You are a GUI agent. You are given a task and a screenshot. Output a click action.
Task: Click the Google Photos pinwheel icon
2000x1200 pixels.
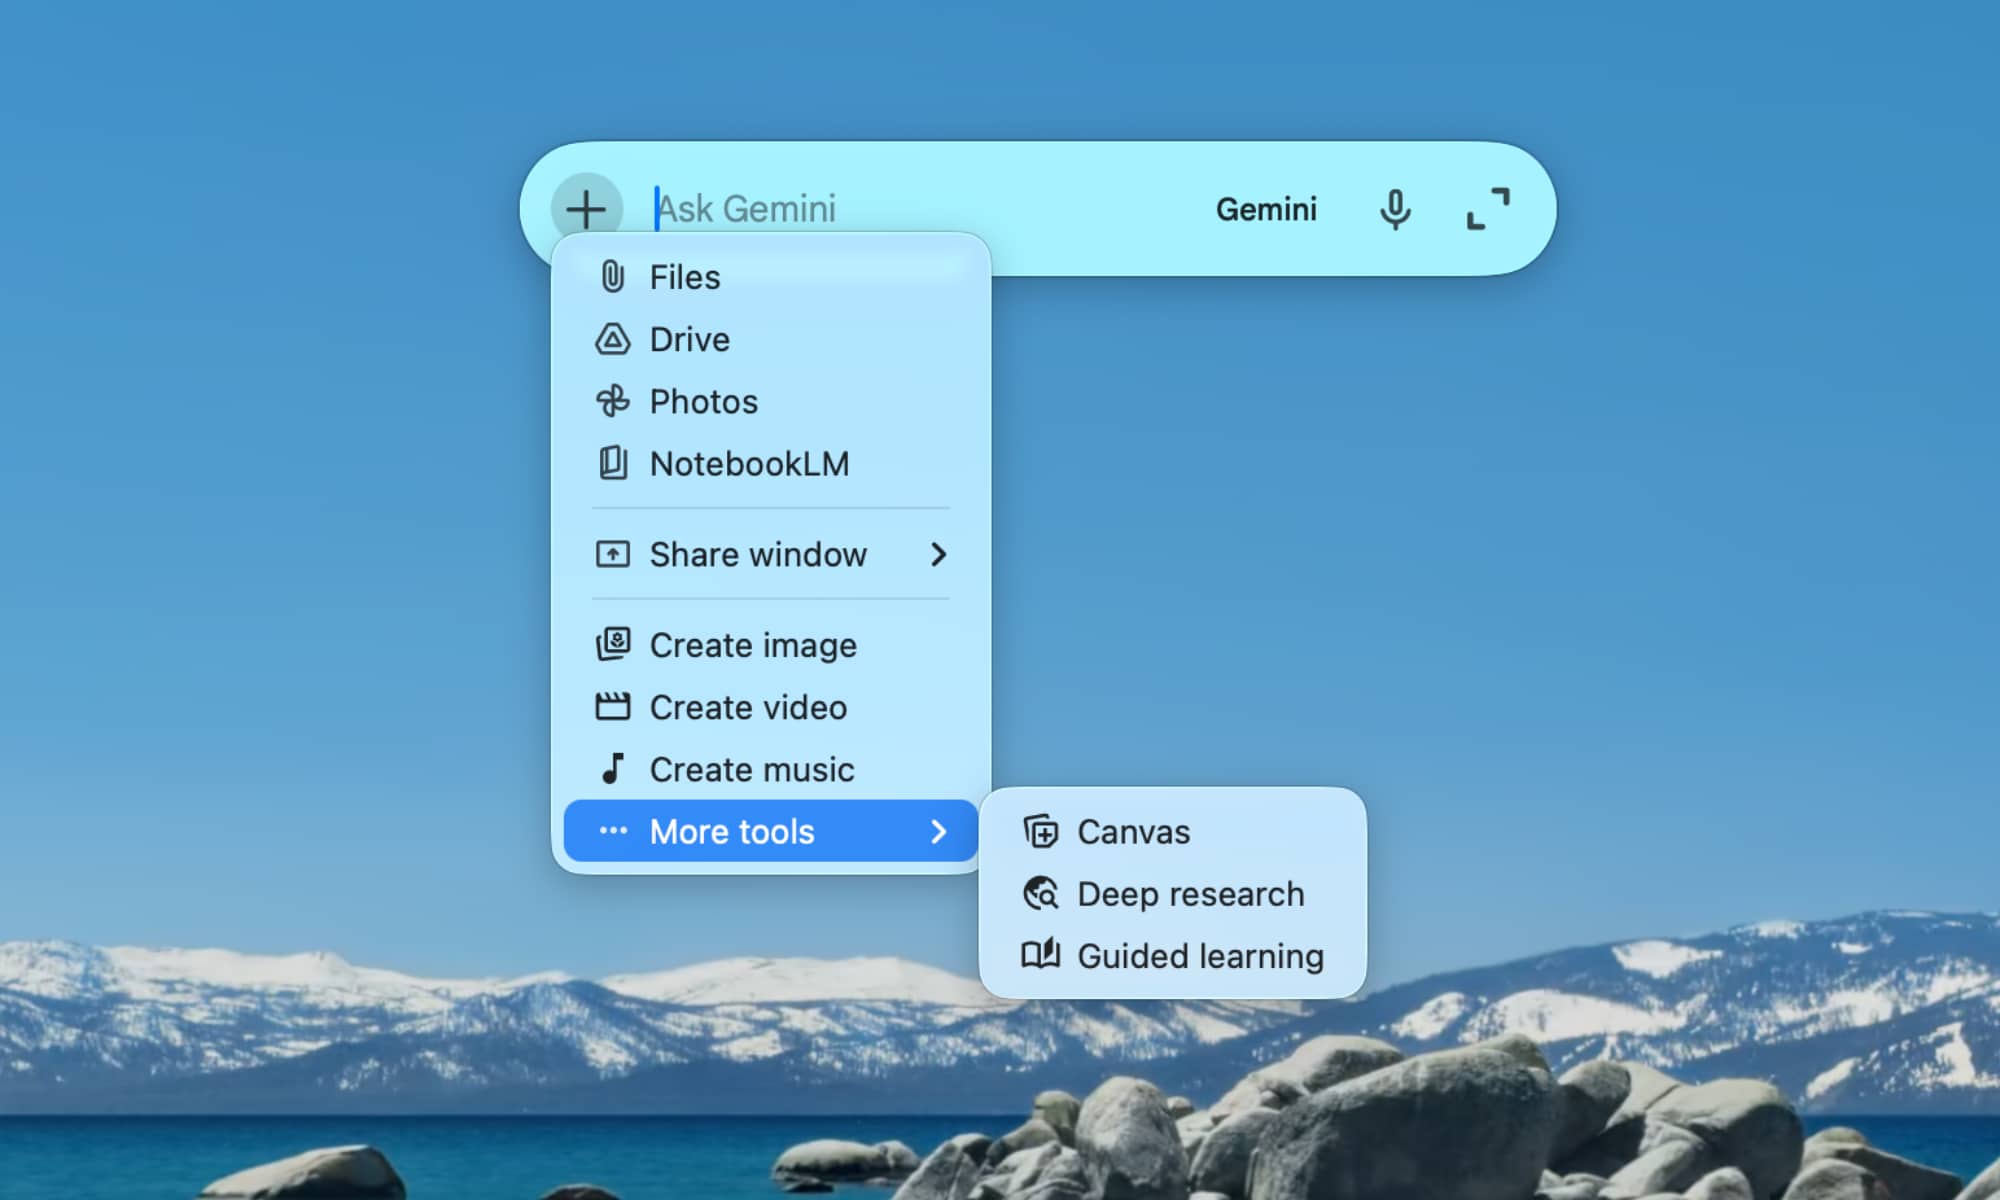(x=612, y=401)
